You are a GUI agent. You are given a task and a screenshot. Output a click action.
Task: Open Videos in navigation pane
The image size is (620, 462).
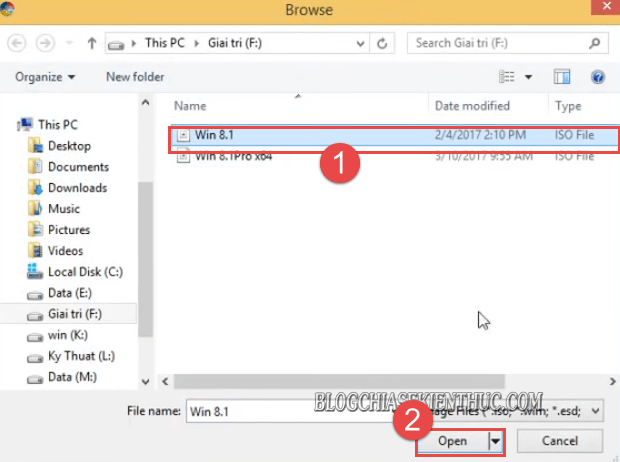point(65,251)
